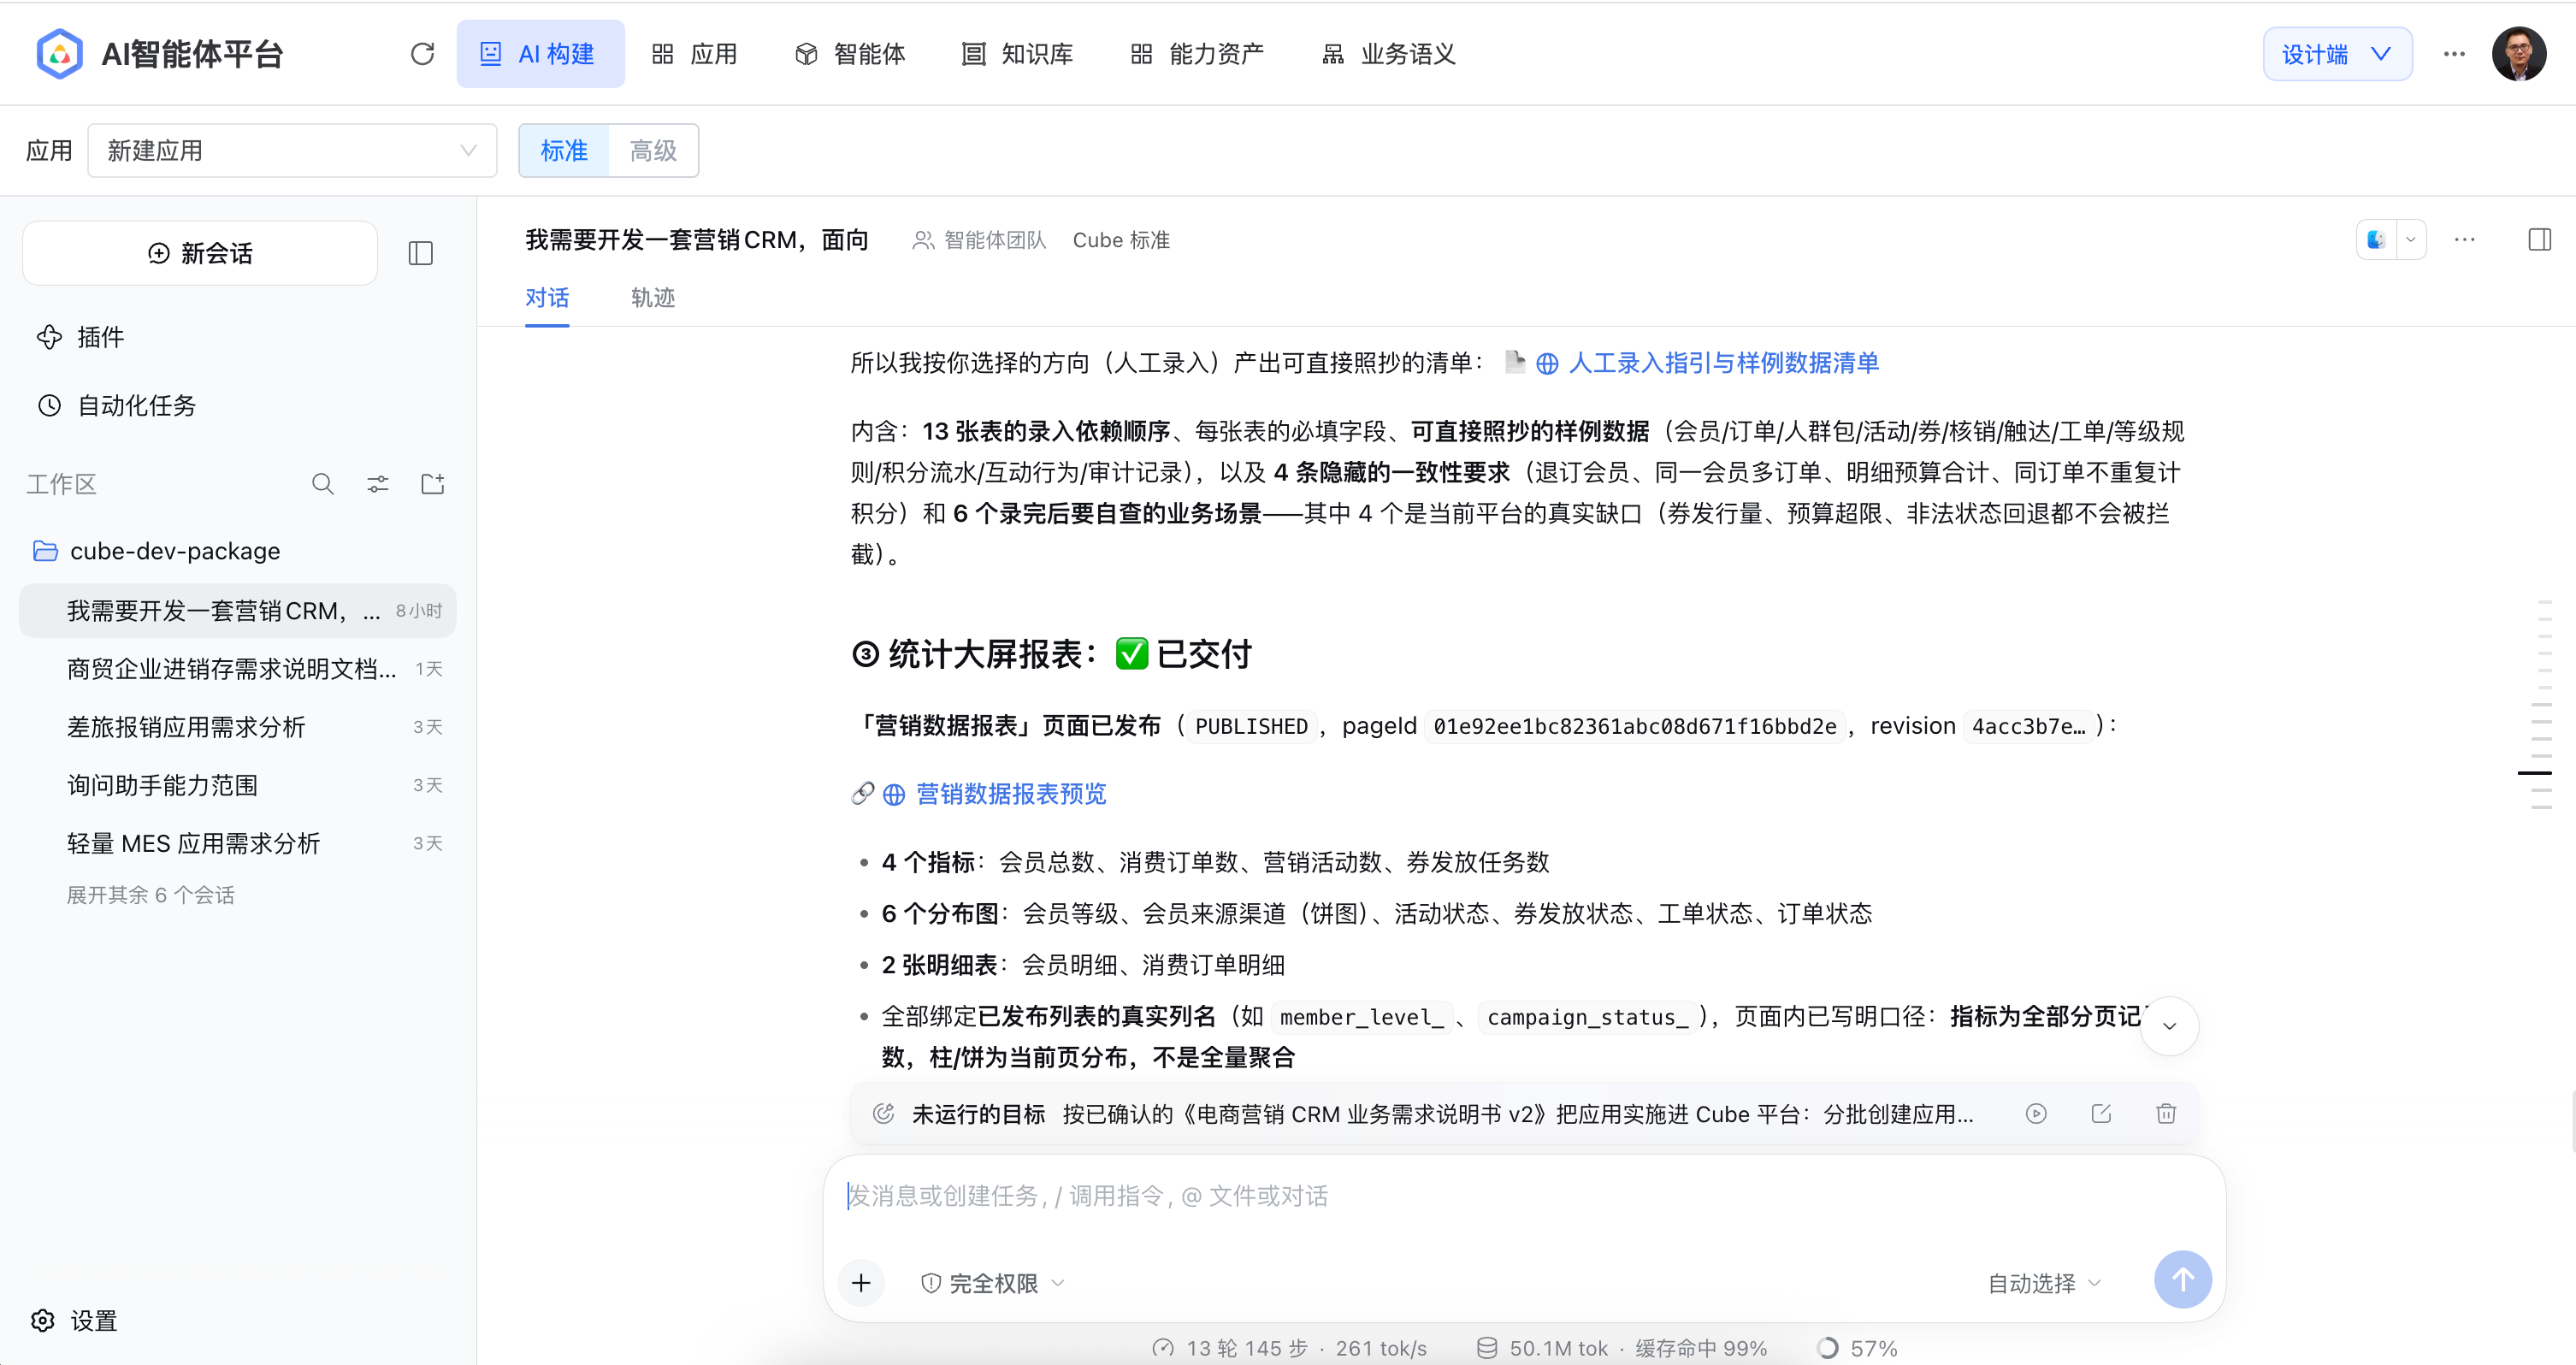Image resolution: width=2576 pixels, height=1365 pixels.
Task: Collapse the left sidebar panel icon
Action: point(421,253)
